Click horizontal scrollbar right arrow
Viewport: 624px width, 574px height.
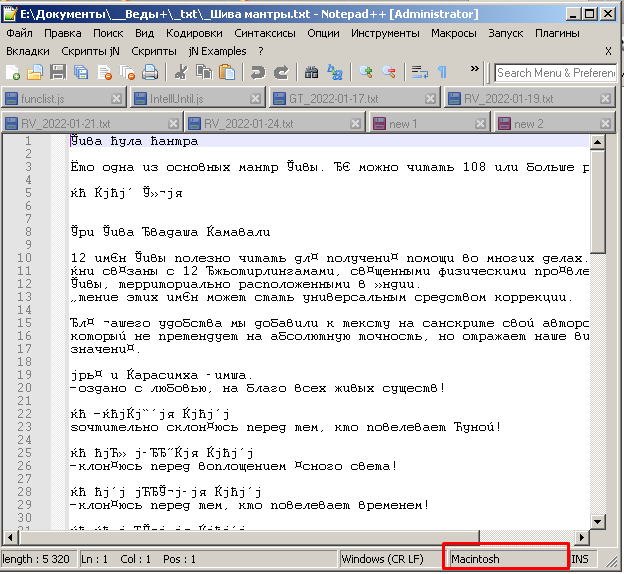click(582, 537)
